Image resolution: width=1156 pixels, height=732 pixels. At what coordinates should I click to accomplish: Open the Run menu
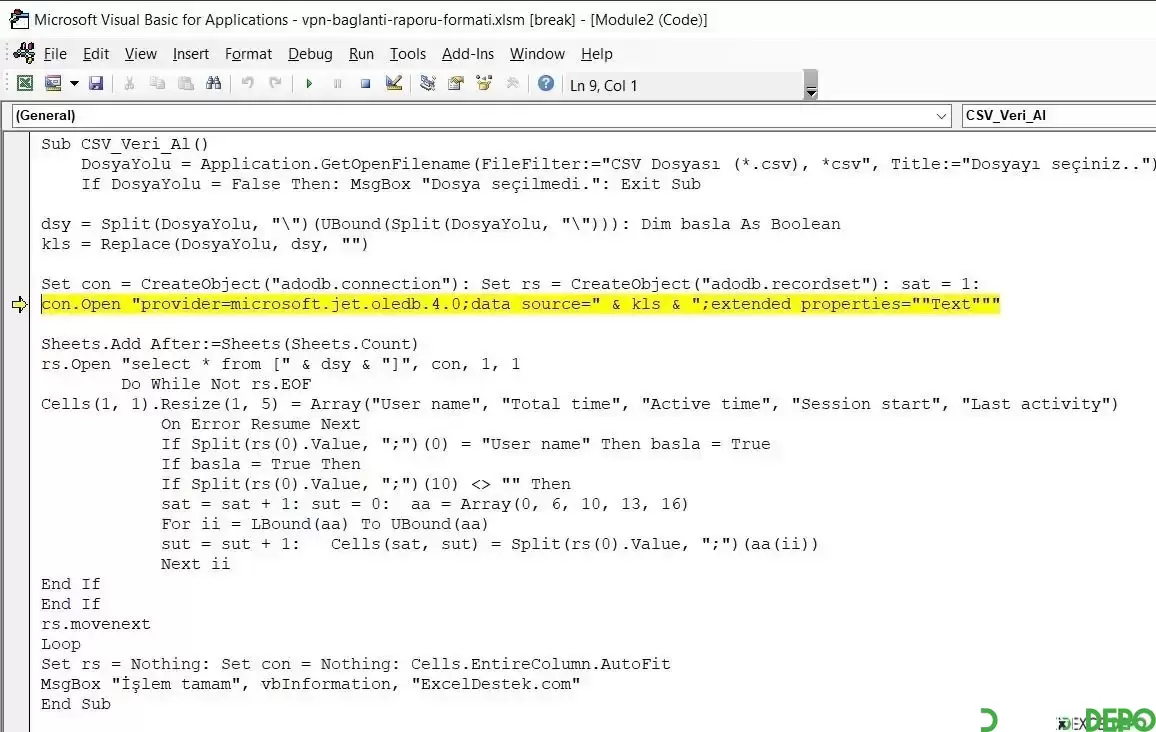click(361, 54)
